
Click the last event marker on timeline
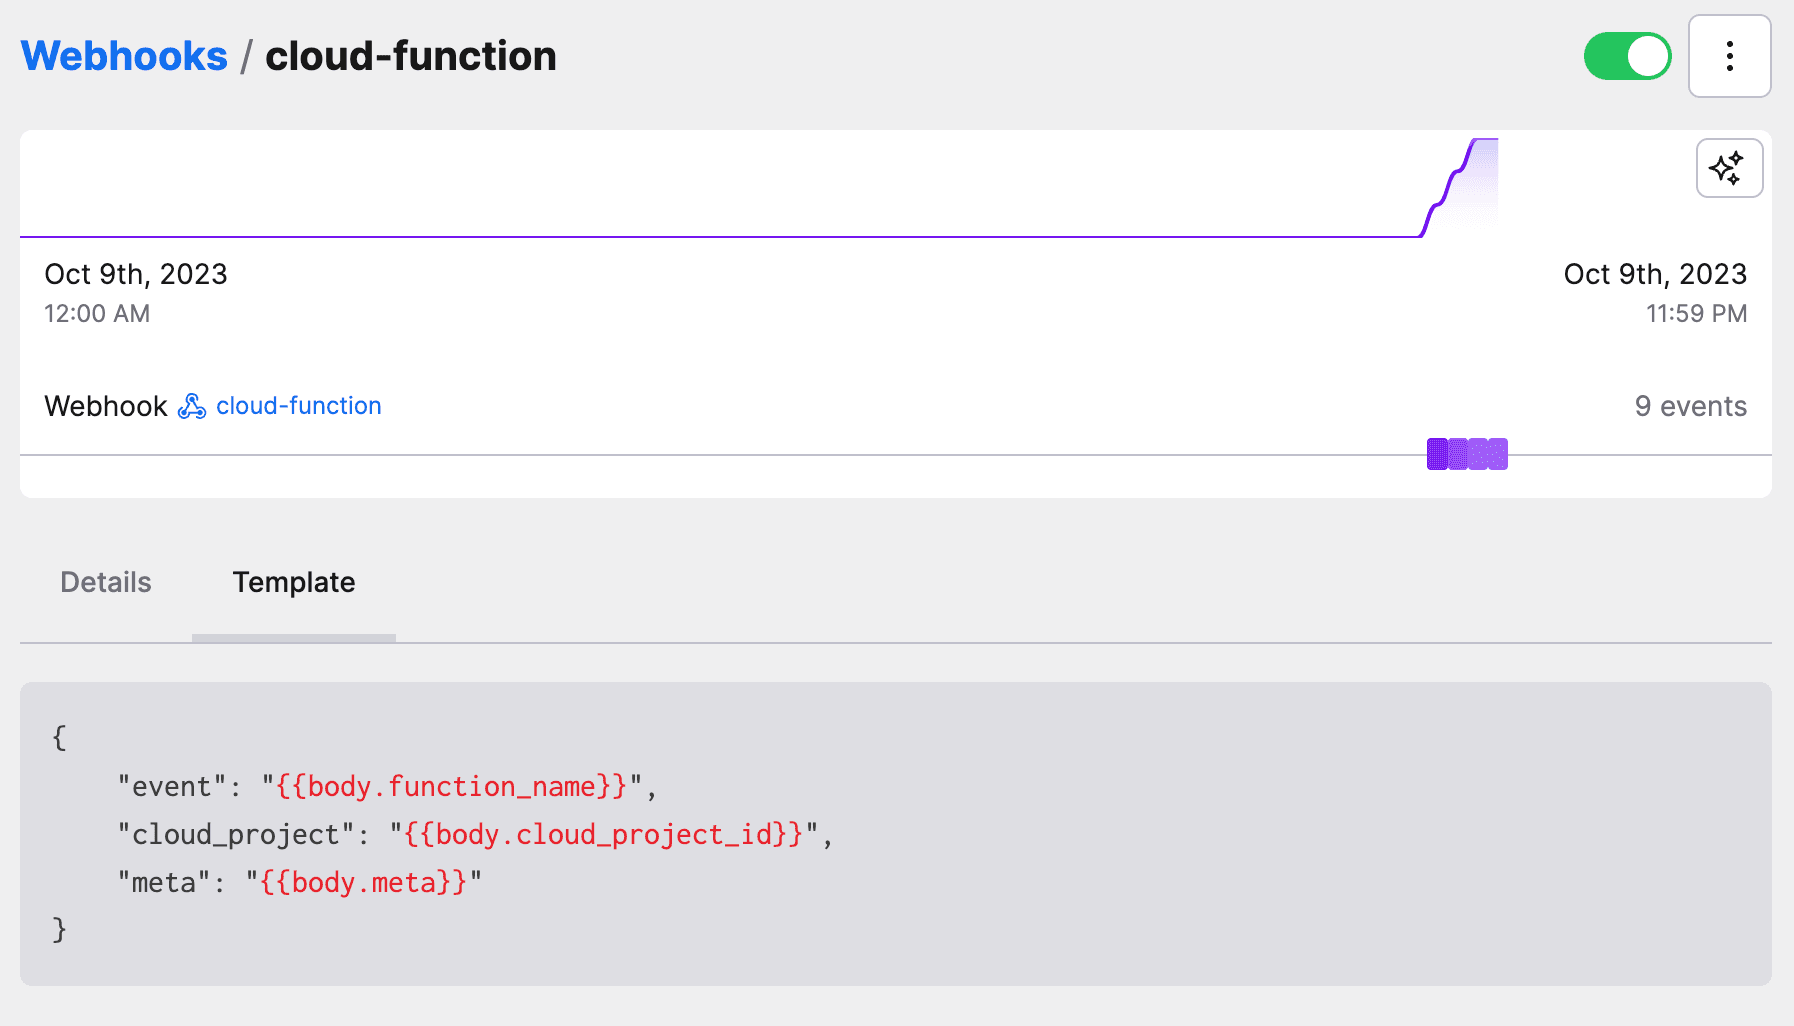(1498, 454)
